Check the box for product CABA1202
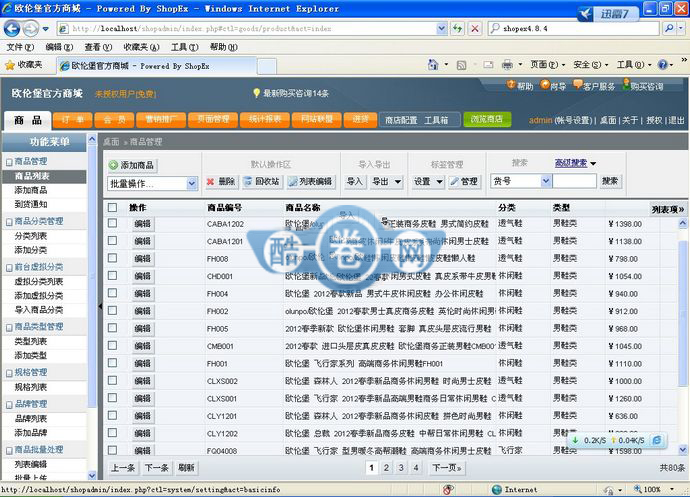This screenshot has width=690, height=497. [x=113, y=223]
